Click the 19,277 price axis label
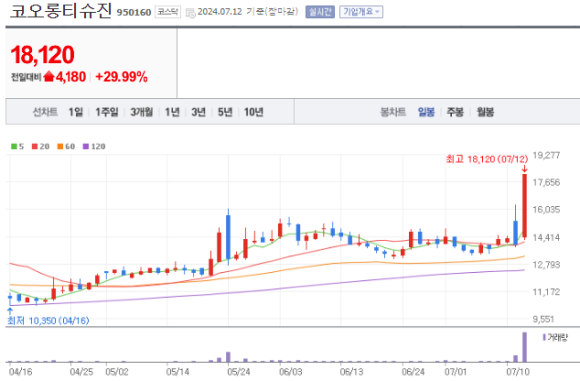The height and width of the screenshot is (381, 580). click(x=546, y=155)
